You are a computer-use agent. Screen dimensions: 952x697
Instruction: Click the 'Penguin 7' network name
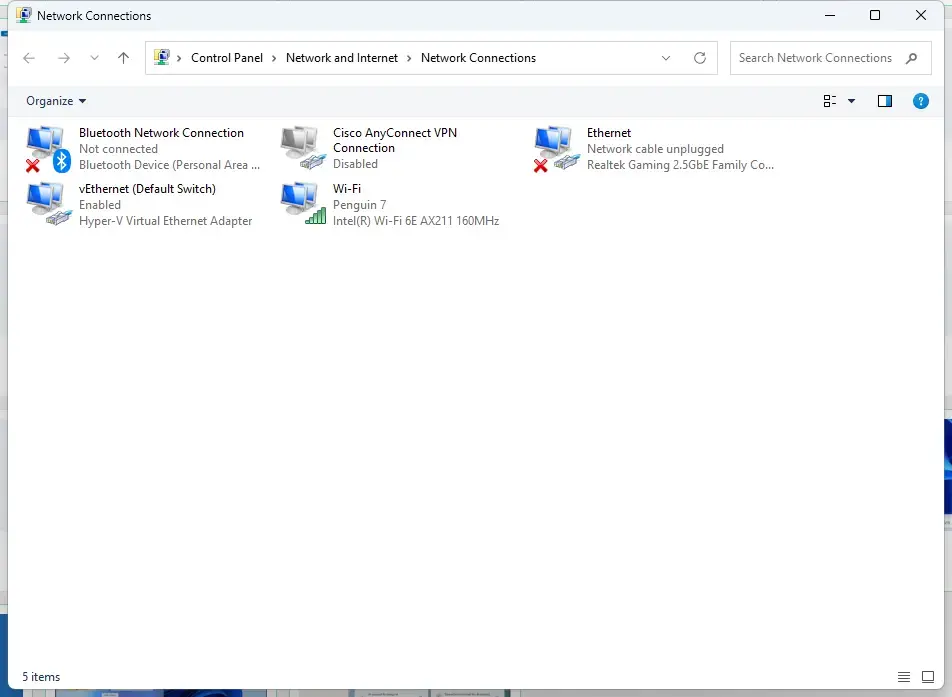point(359,205)
